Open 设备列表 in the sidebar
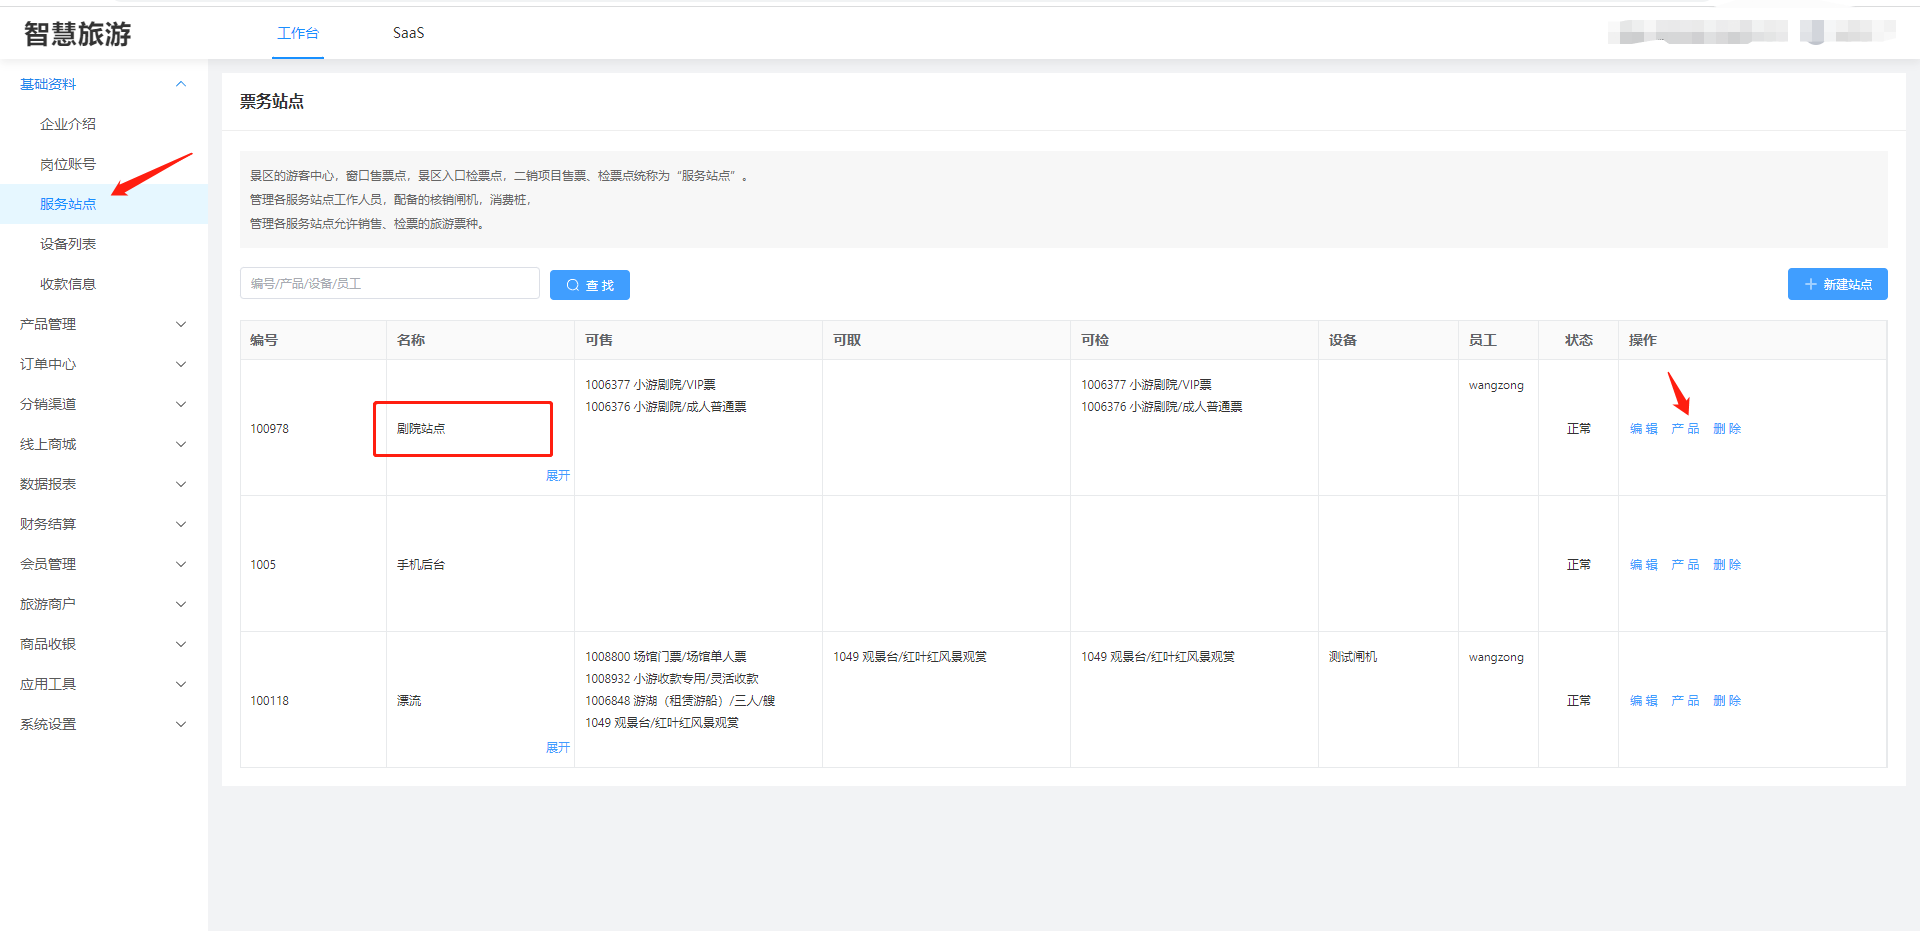Screen dimensions: 1920x931 (x=68, y=244)
